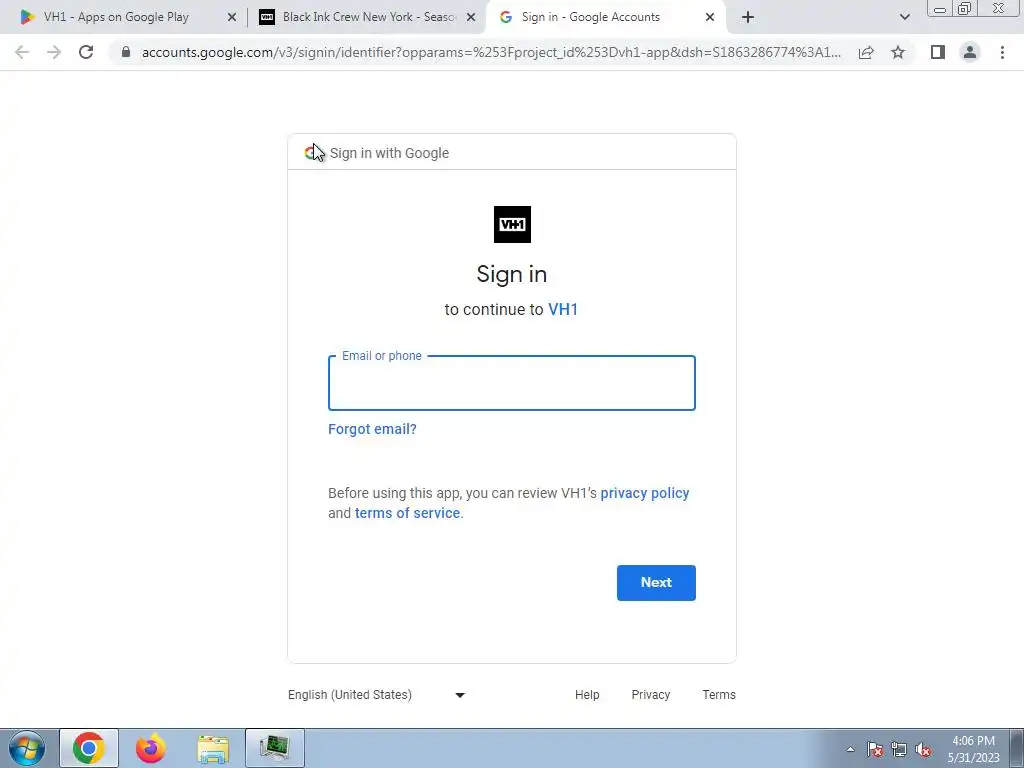
Task: Restore down the Chrome window
Action: [964, 8]
